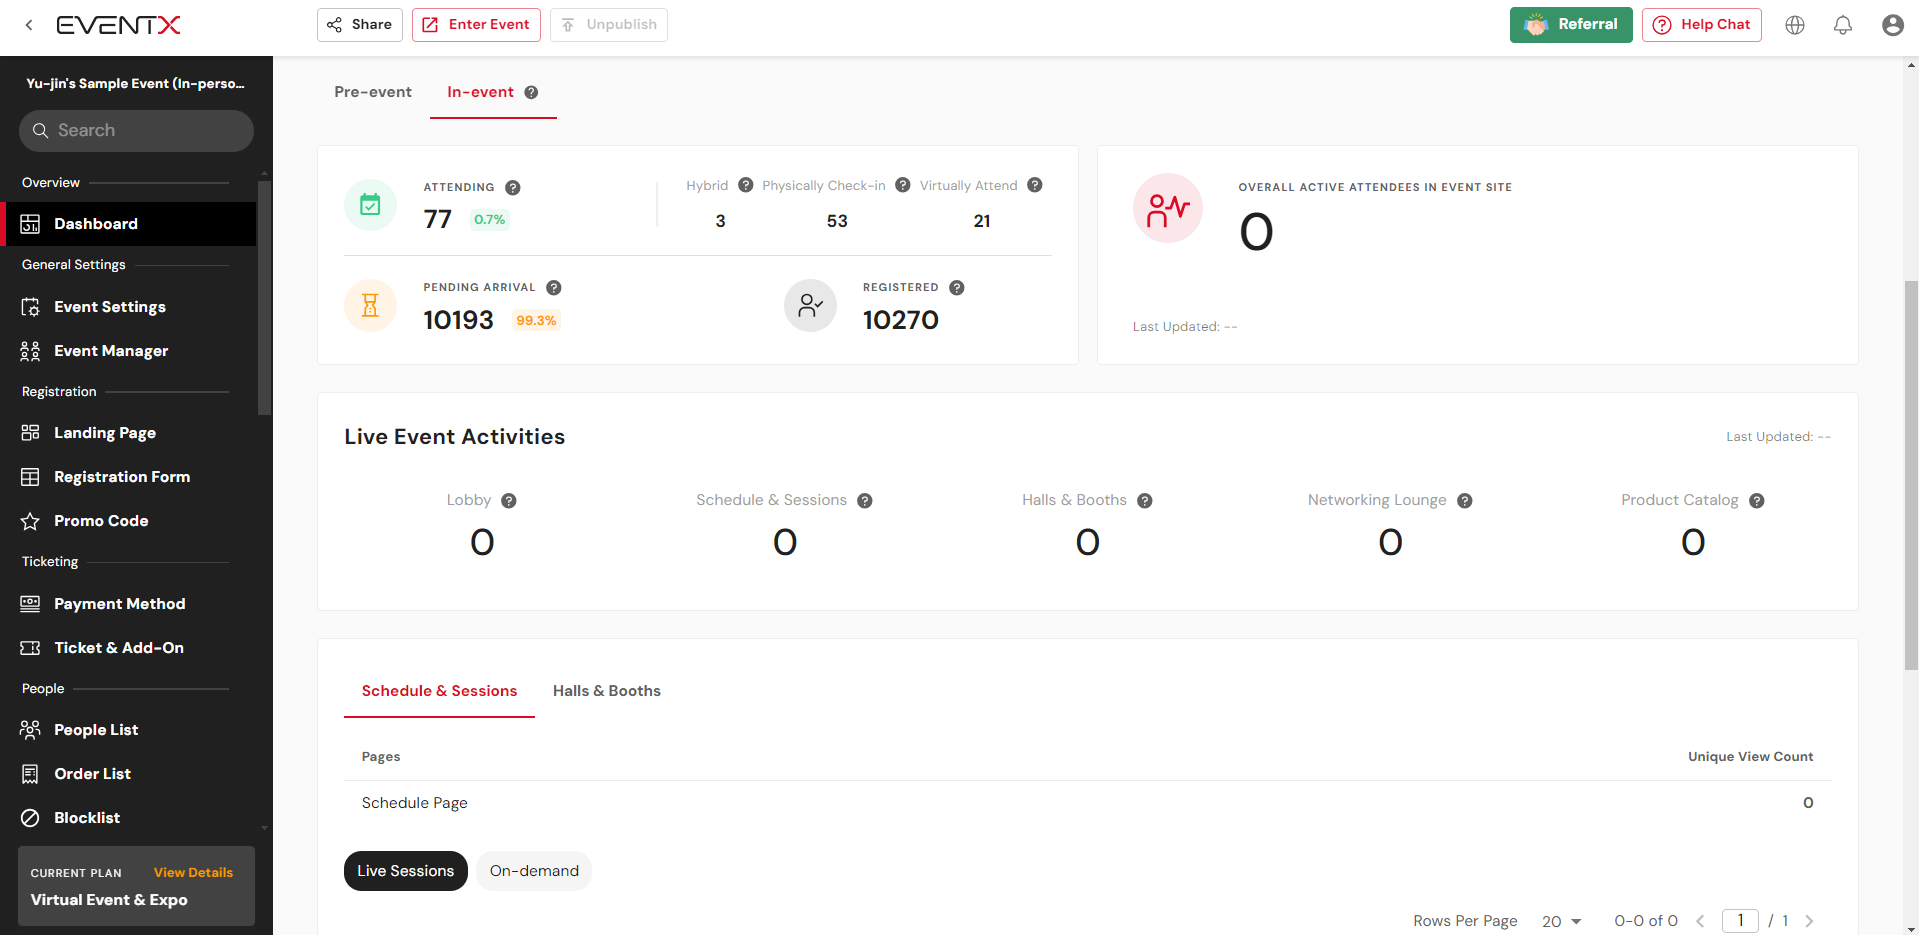The image size is (1919, 935).
Task: Open Blocklist in the sidebar
Action: click(x=130, y=818)
